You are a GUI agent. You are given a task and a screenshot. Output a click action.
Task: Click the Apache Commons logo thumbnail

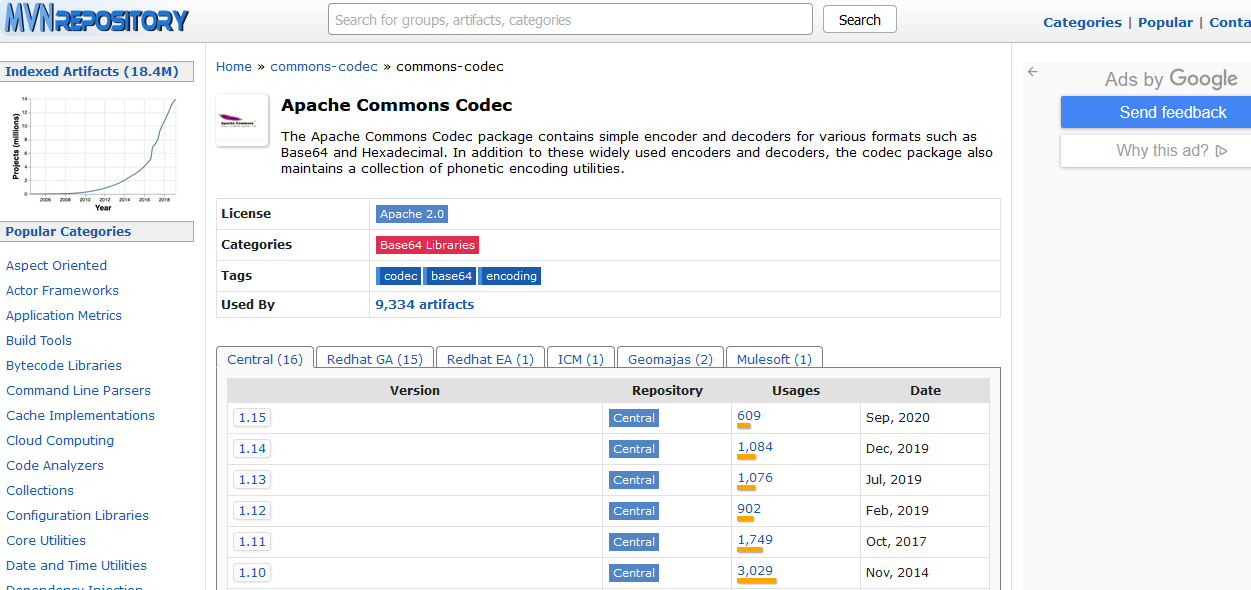point(242,120)
